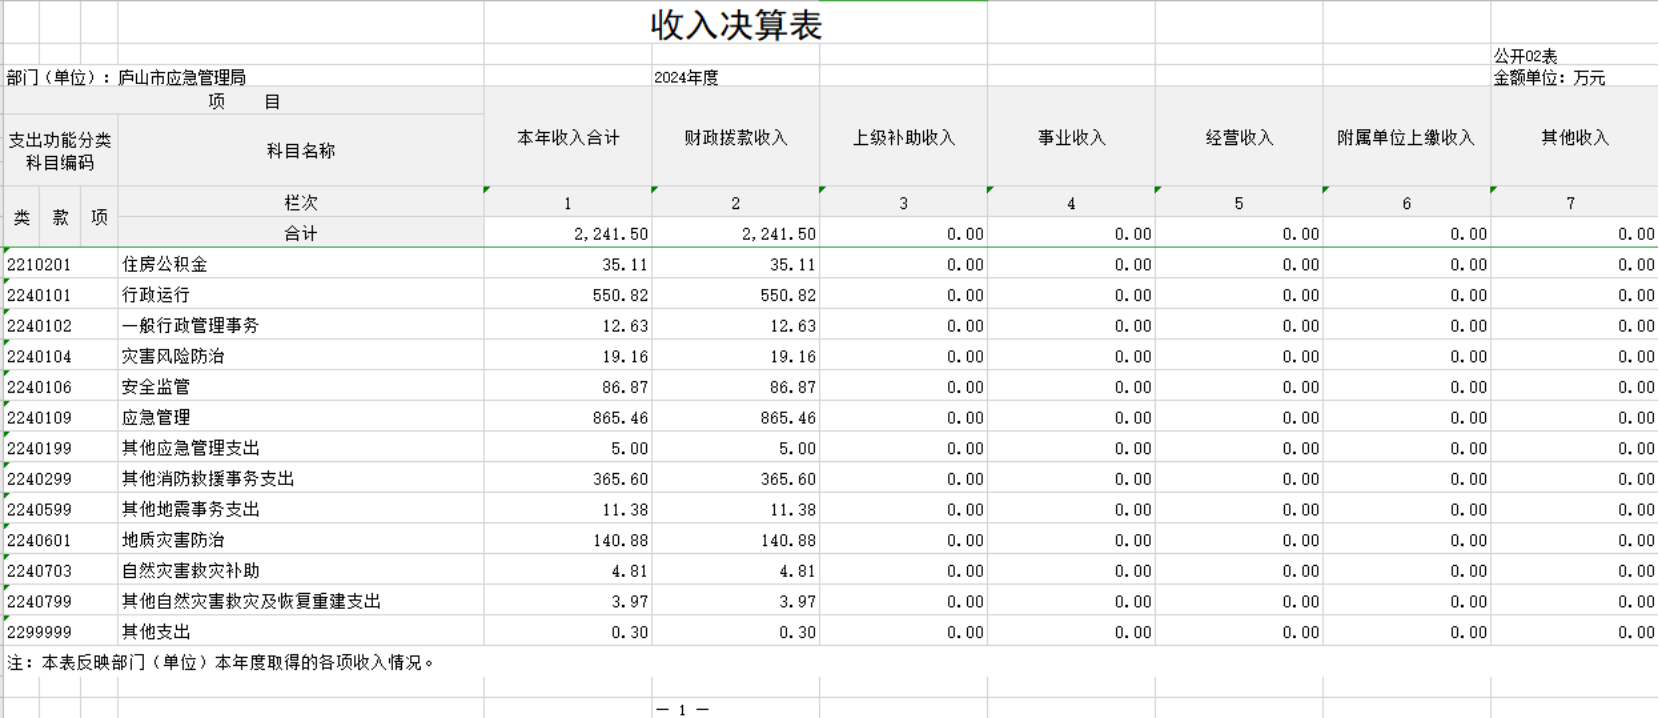
Task: Click the 金额单位：万元 cell
Action: (1549, 77)
